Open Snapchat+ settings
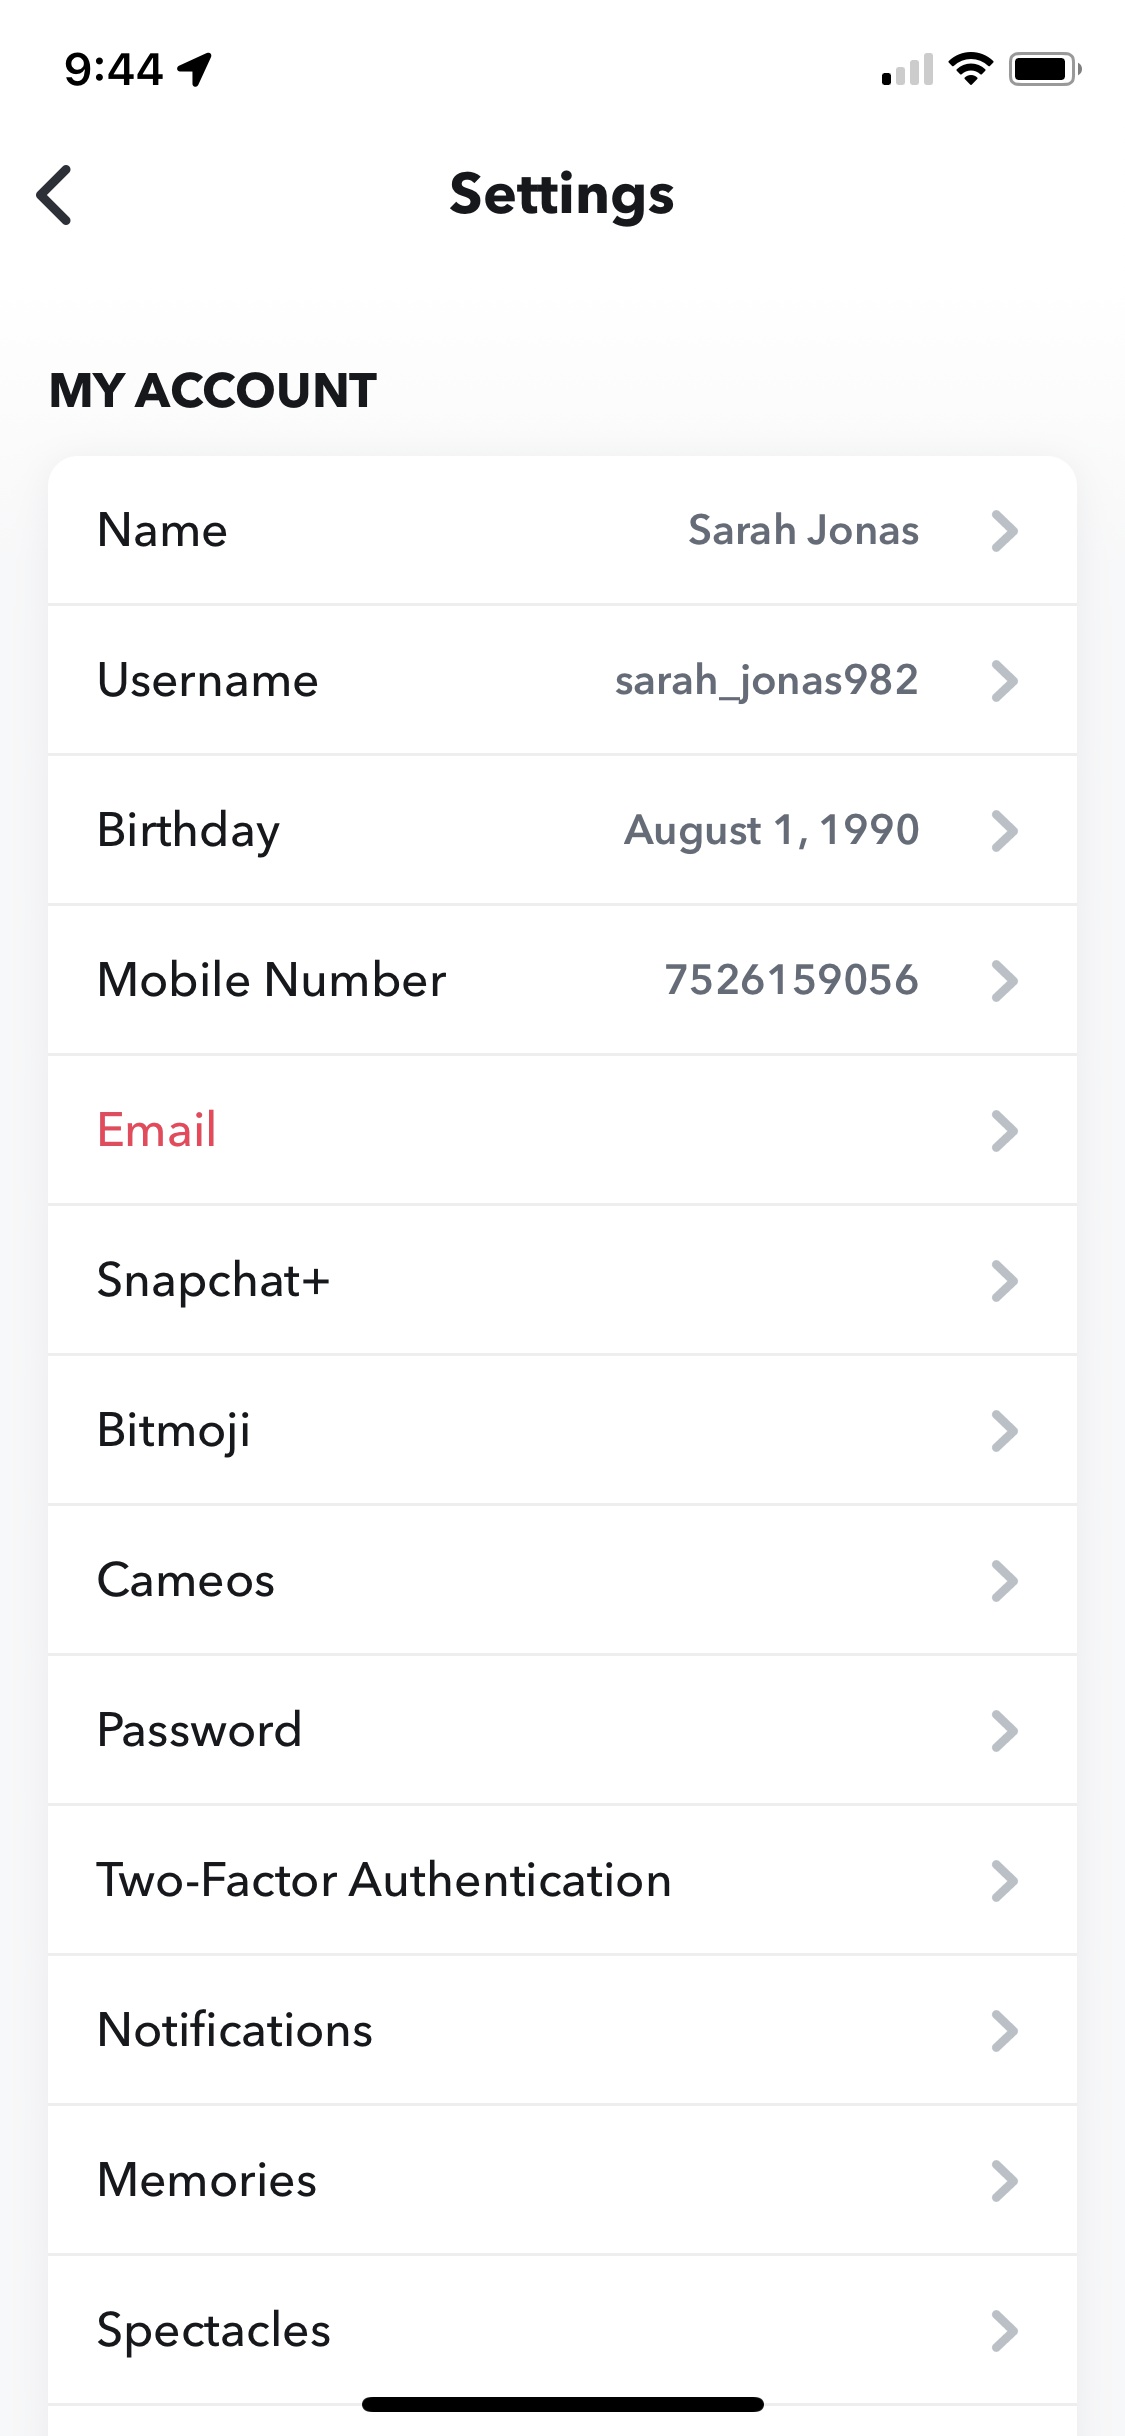The image size is (1125, 2436). pyautogui.click(x=213, y=1280)
